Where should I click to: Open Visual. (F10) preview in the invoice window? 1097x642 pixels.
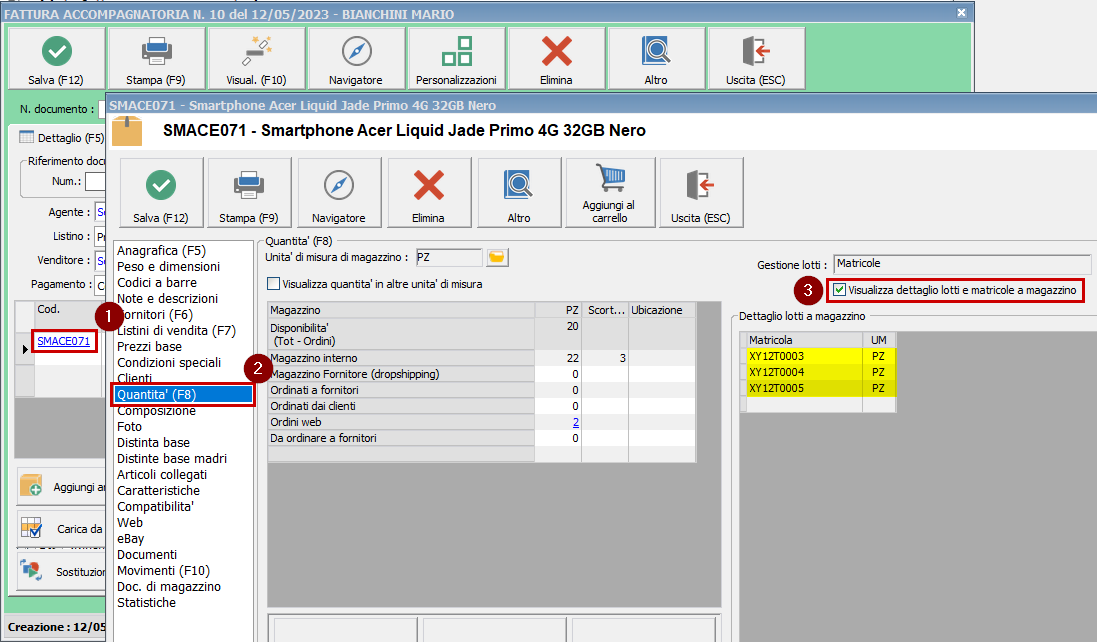point(256,59)
